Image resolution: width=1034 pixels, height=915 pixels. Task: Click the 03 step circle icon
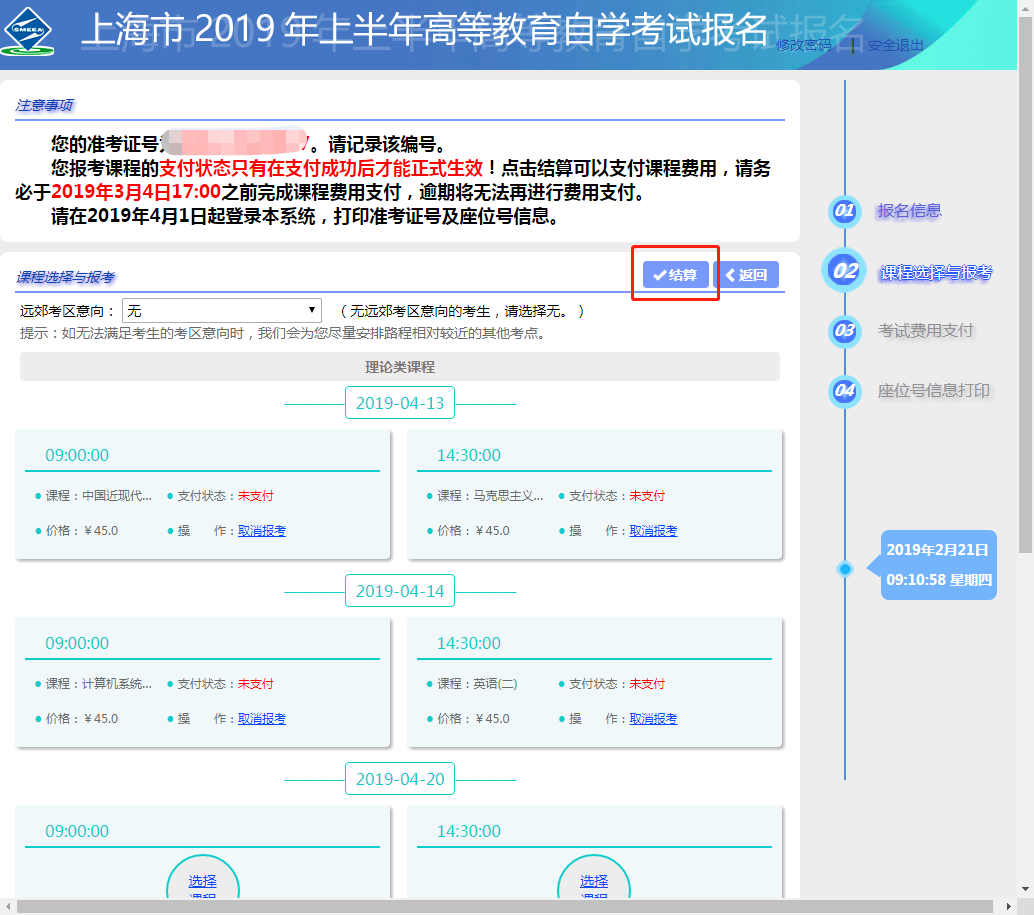pyautogui.click(x=845, y=331)
